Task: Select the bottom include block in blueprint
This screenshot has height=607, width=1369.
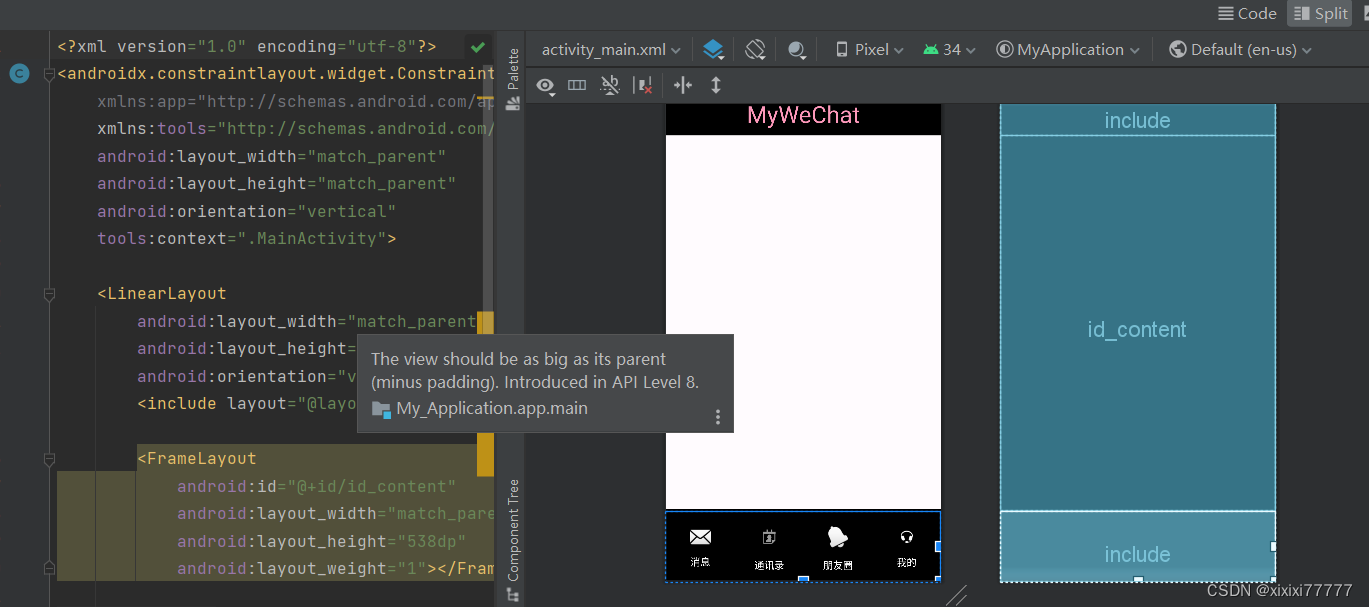Action: coord(1138,546)
